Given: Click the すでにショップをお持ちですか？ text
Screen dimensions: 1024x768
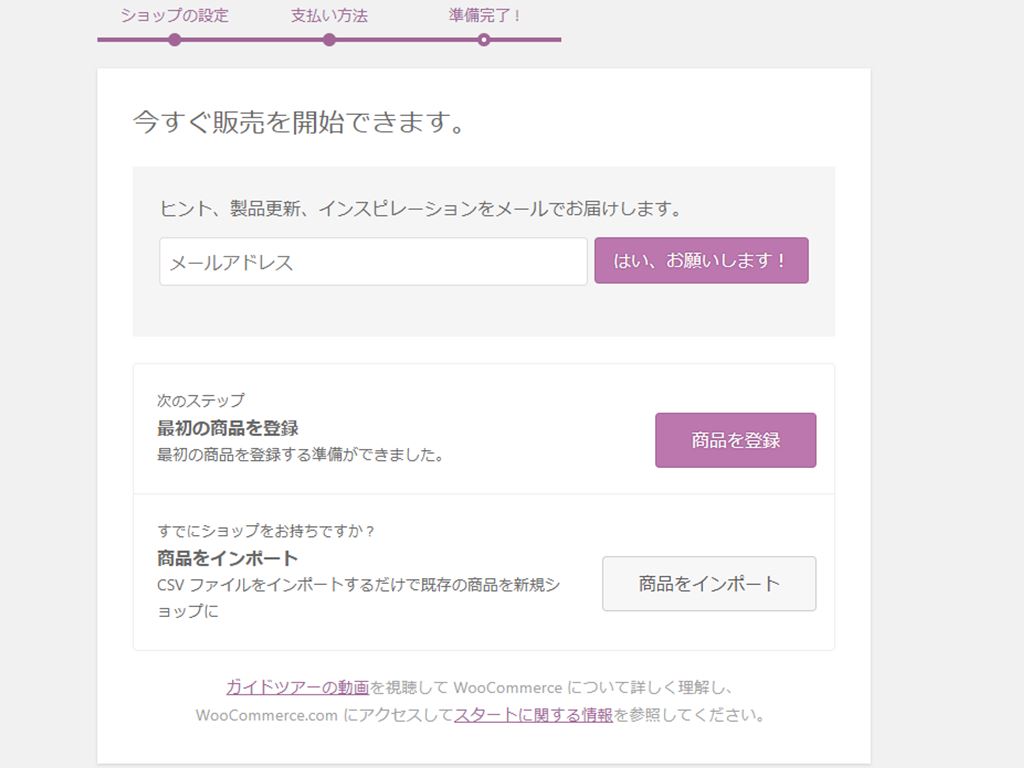Looking at the screenshot, I should [266, 530].
